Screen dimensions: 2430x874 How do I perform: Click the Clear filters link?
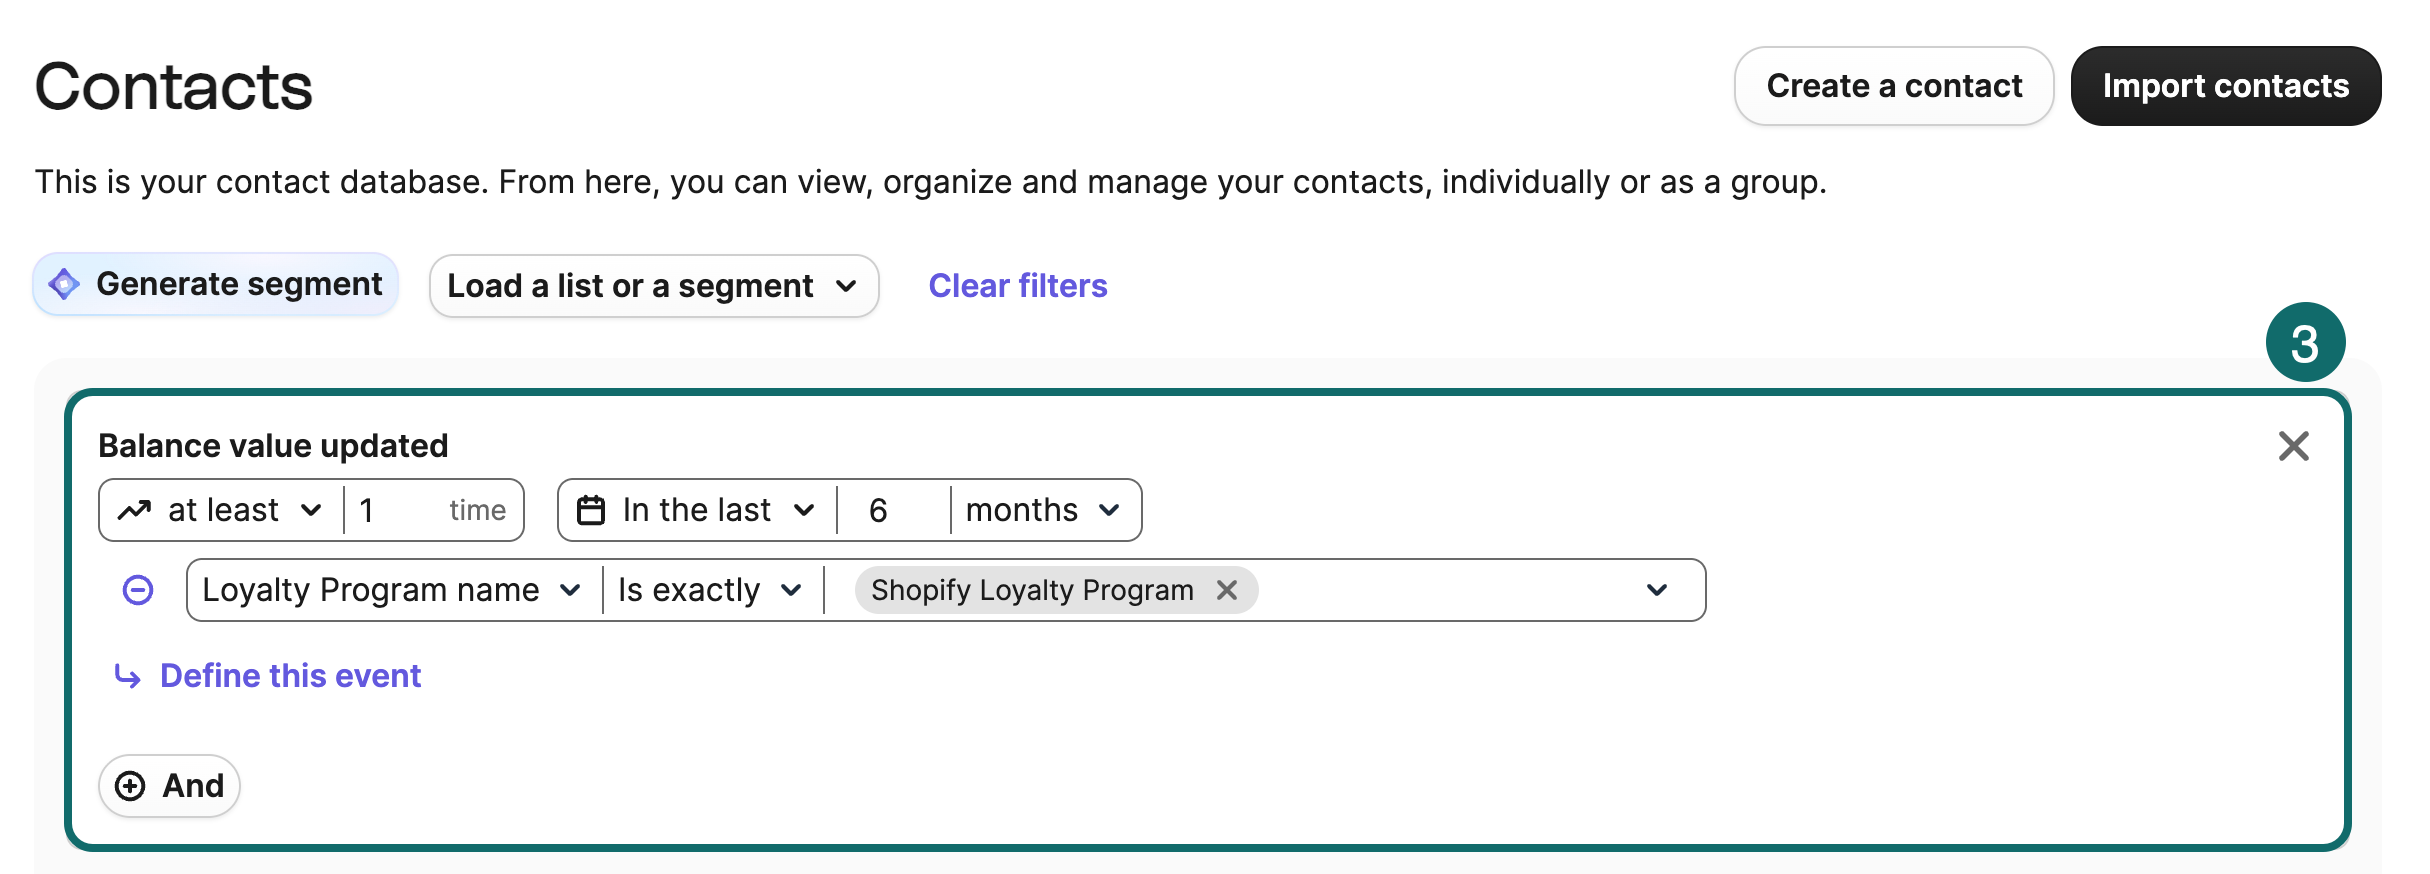click(1018, 286)
